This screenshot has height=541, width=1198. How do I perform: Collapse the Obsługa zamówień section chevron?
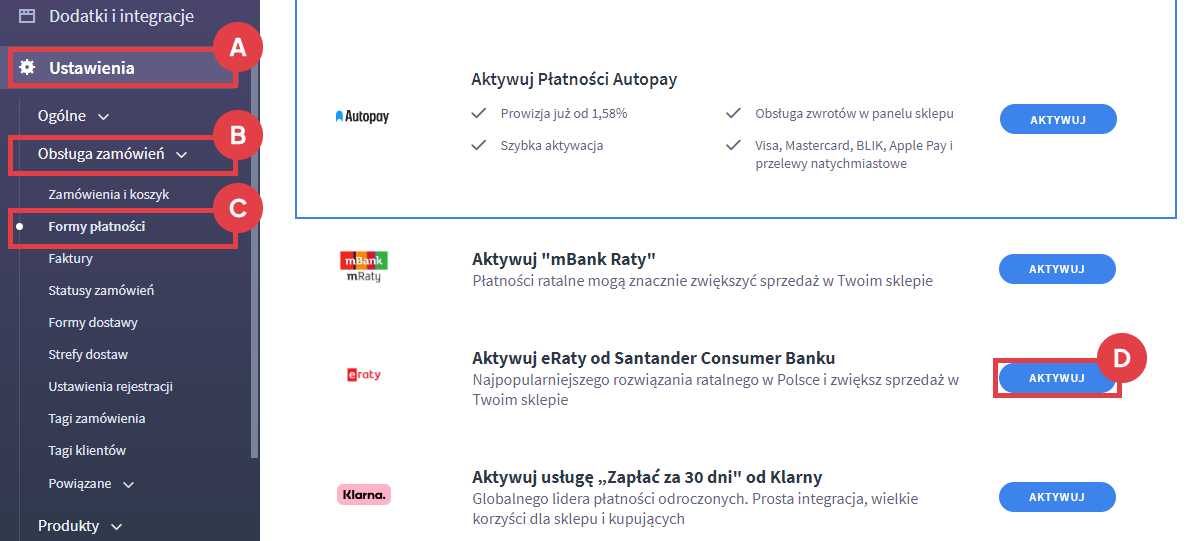[181, 155]
